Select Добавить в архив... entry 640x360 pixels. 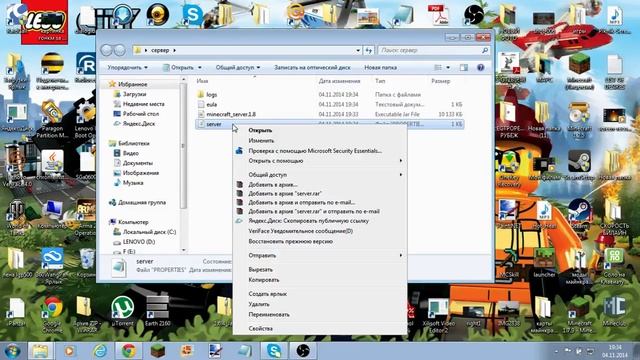pyautogui.click(x=273, y=184)
